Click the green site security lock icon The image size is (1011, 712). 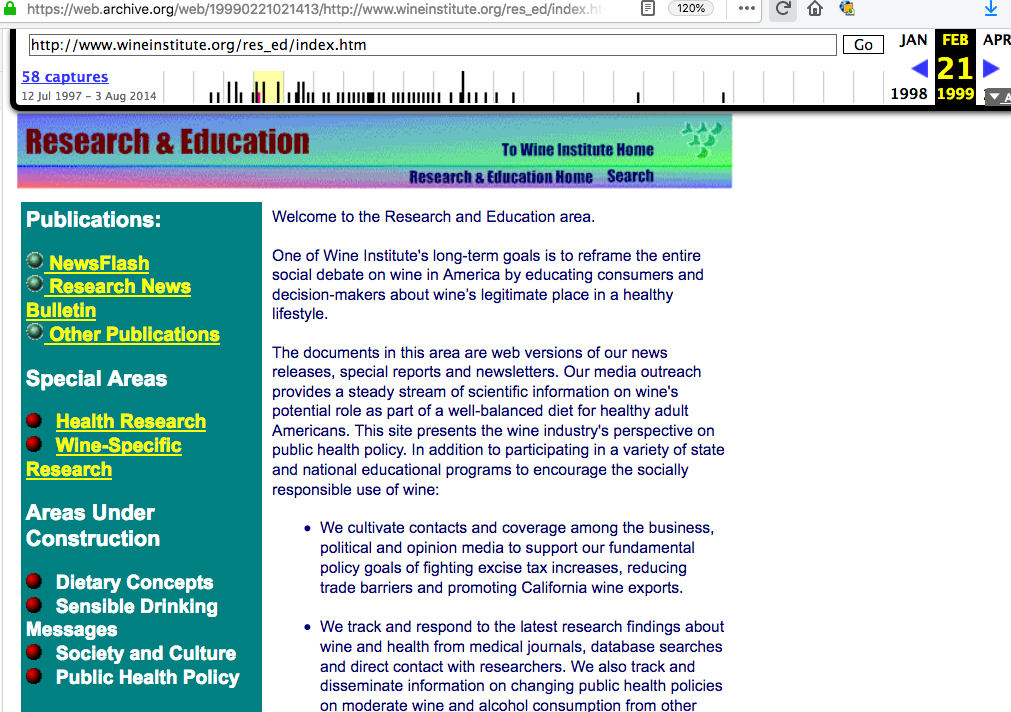10,8
